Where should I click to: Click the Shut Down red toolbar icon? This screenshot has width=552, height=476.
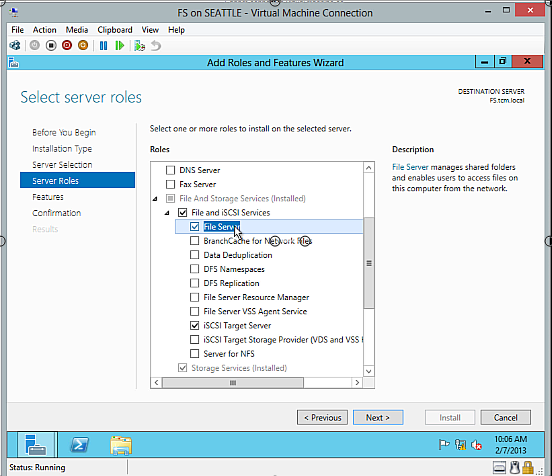point(67,45)
